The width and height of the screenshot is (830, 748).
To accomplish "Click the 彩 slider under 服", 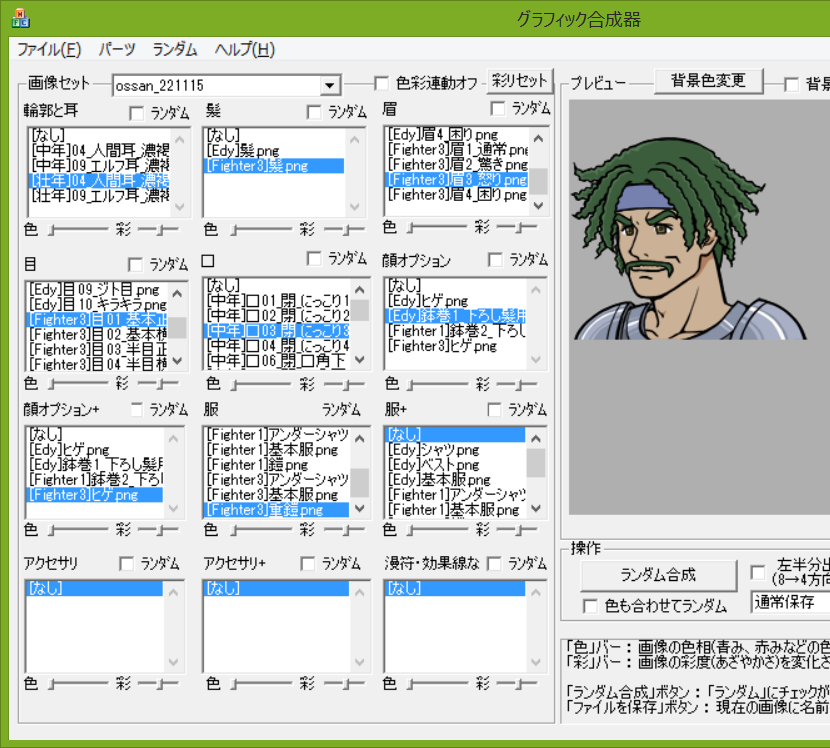I will pyautogui.click(x=344, y=529).
